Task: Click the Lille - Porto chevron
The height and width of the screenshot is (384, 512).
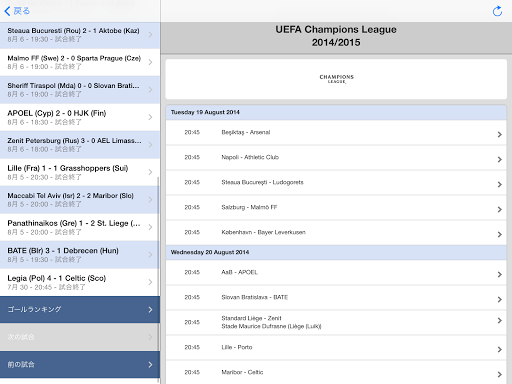Action: coord(499,349)
